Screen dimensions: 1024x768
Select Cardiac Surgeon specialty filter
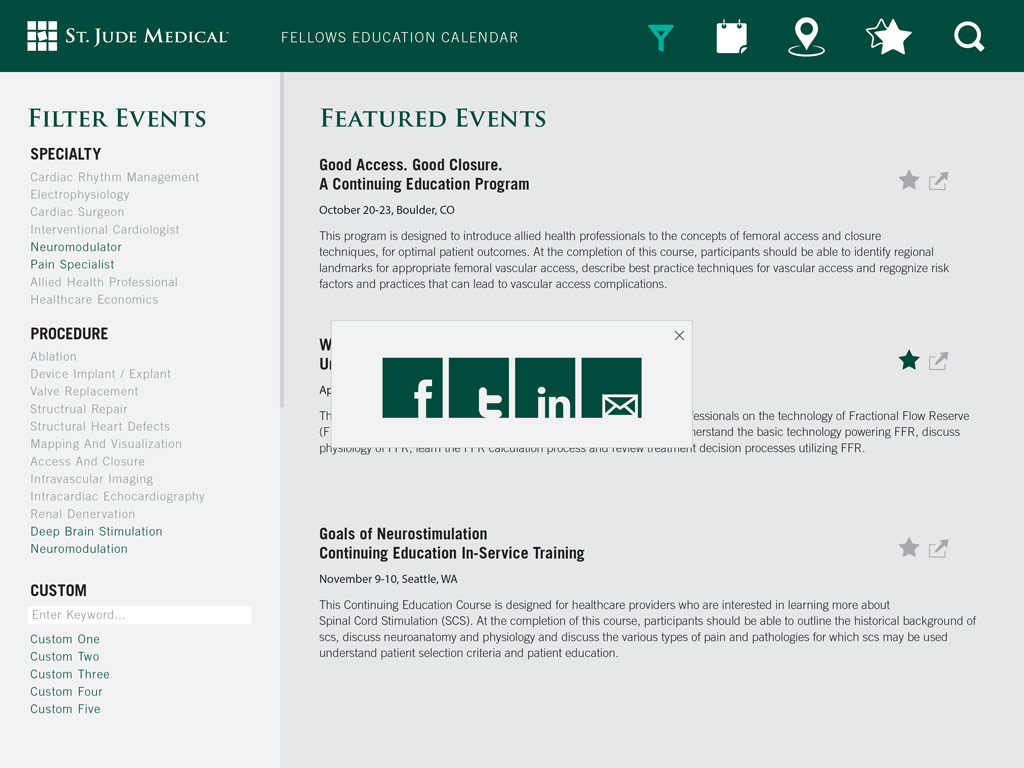[x=77, y=212]
